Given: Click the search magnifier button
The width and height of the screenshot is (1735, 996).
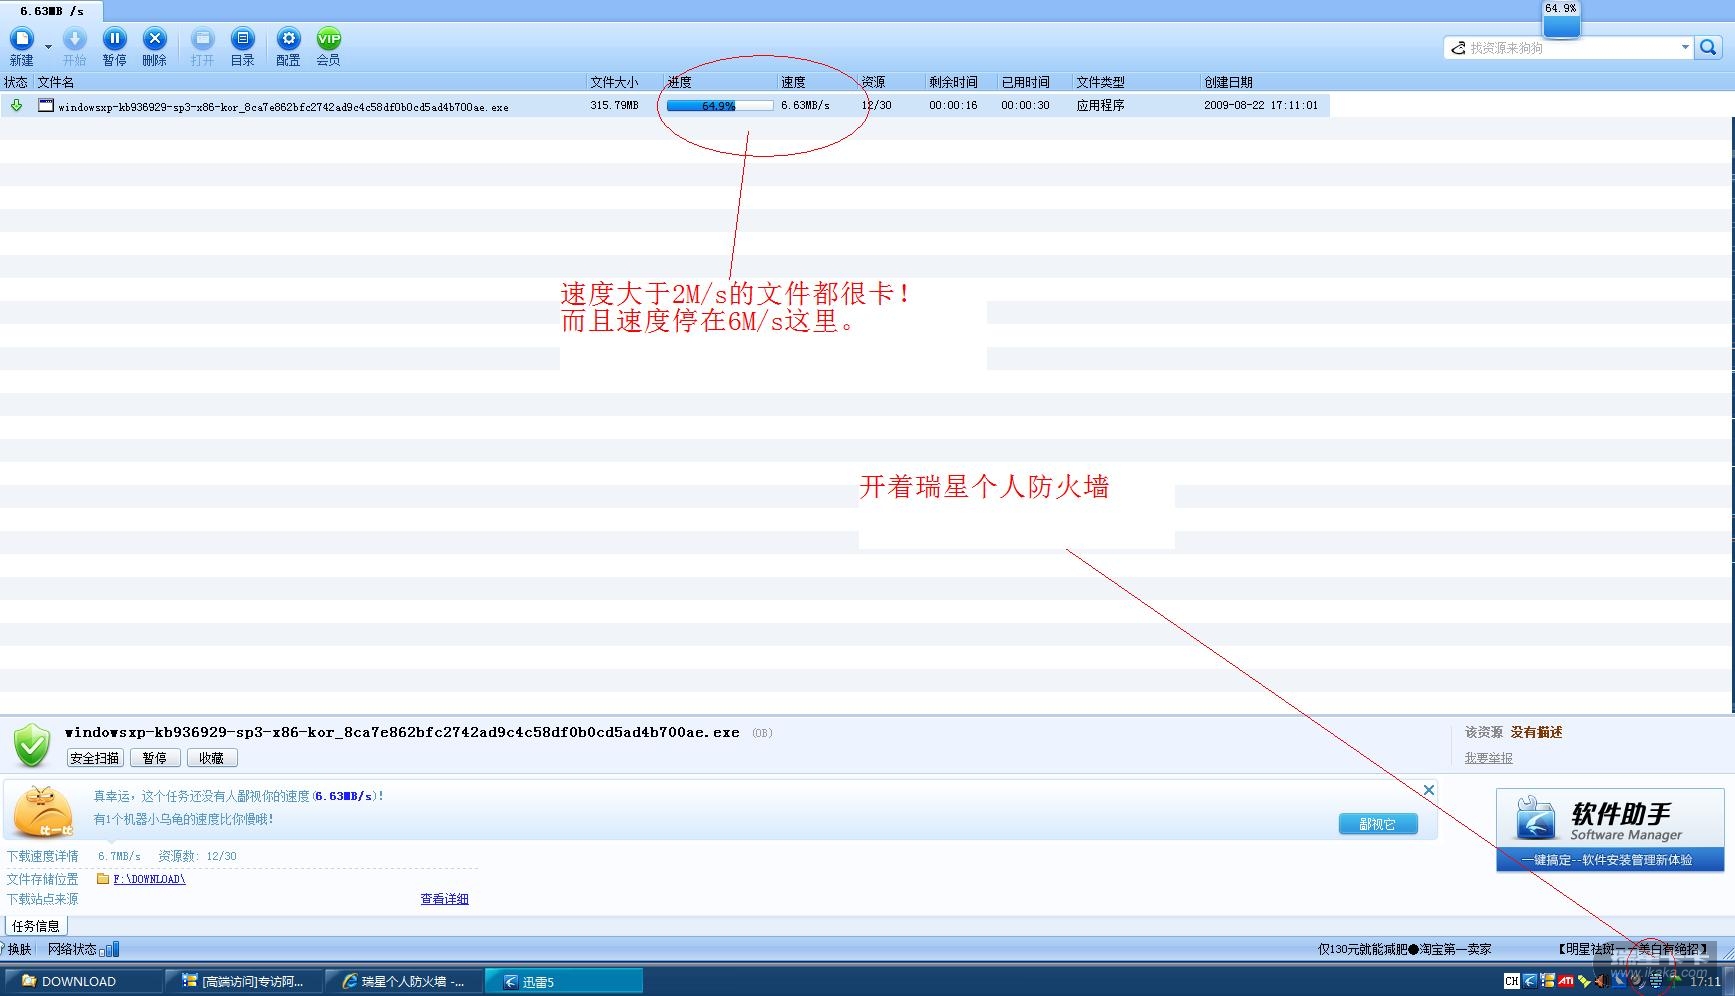Looking at the screenshot, I should (1708, 48).
